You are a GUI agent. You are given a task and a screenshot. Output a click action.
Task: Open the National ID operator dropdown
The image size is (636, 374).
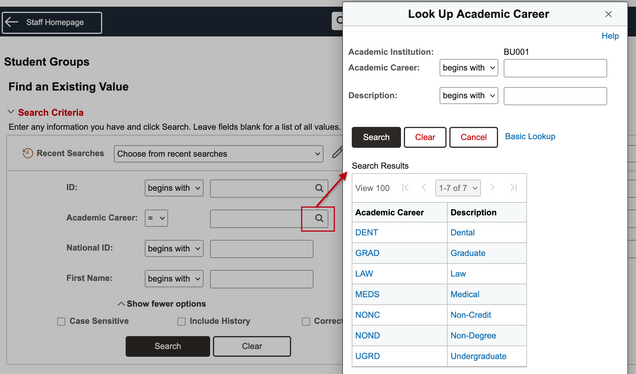[x=174, y=249]
